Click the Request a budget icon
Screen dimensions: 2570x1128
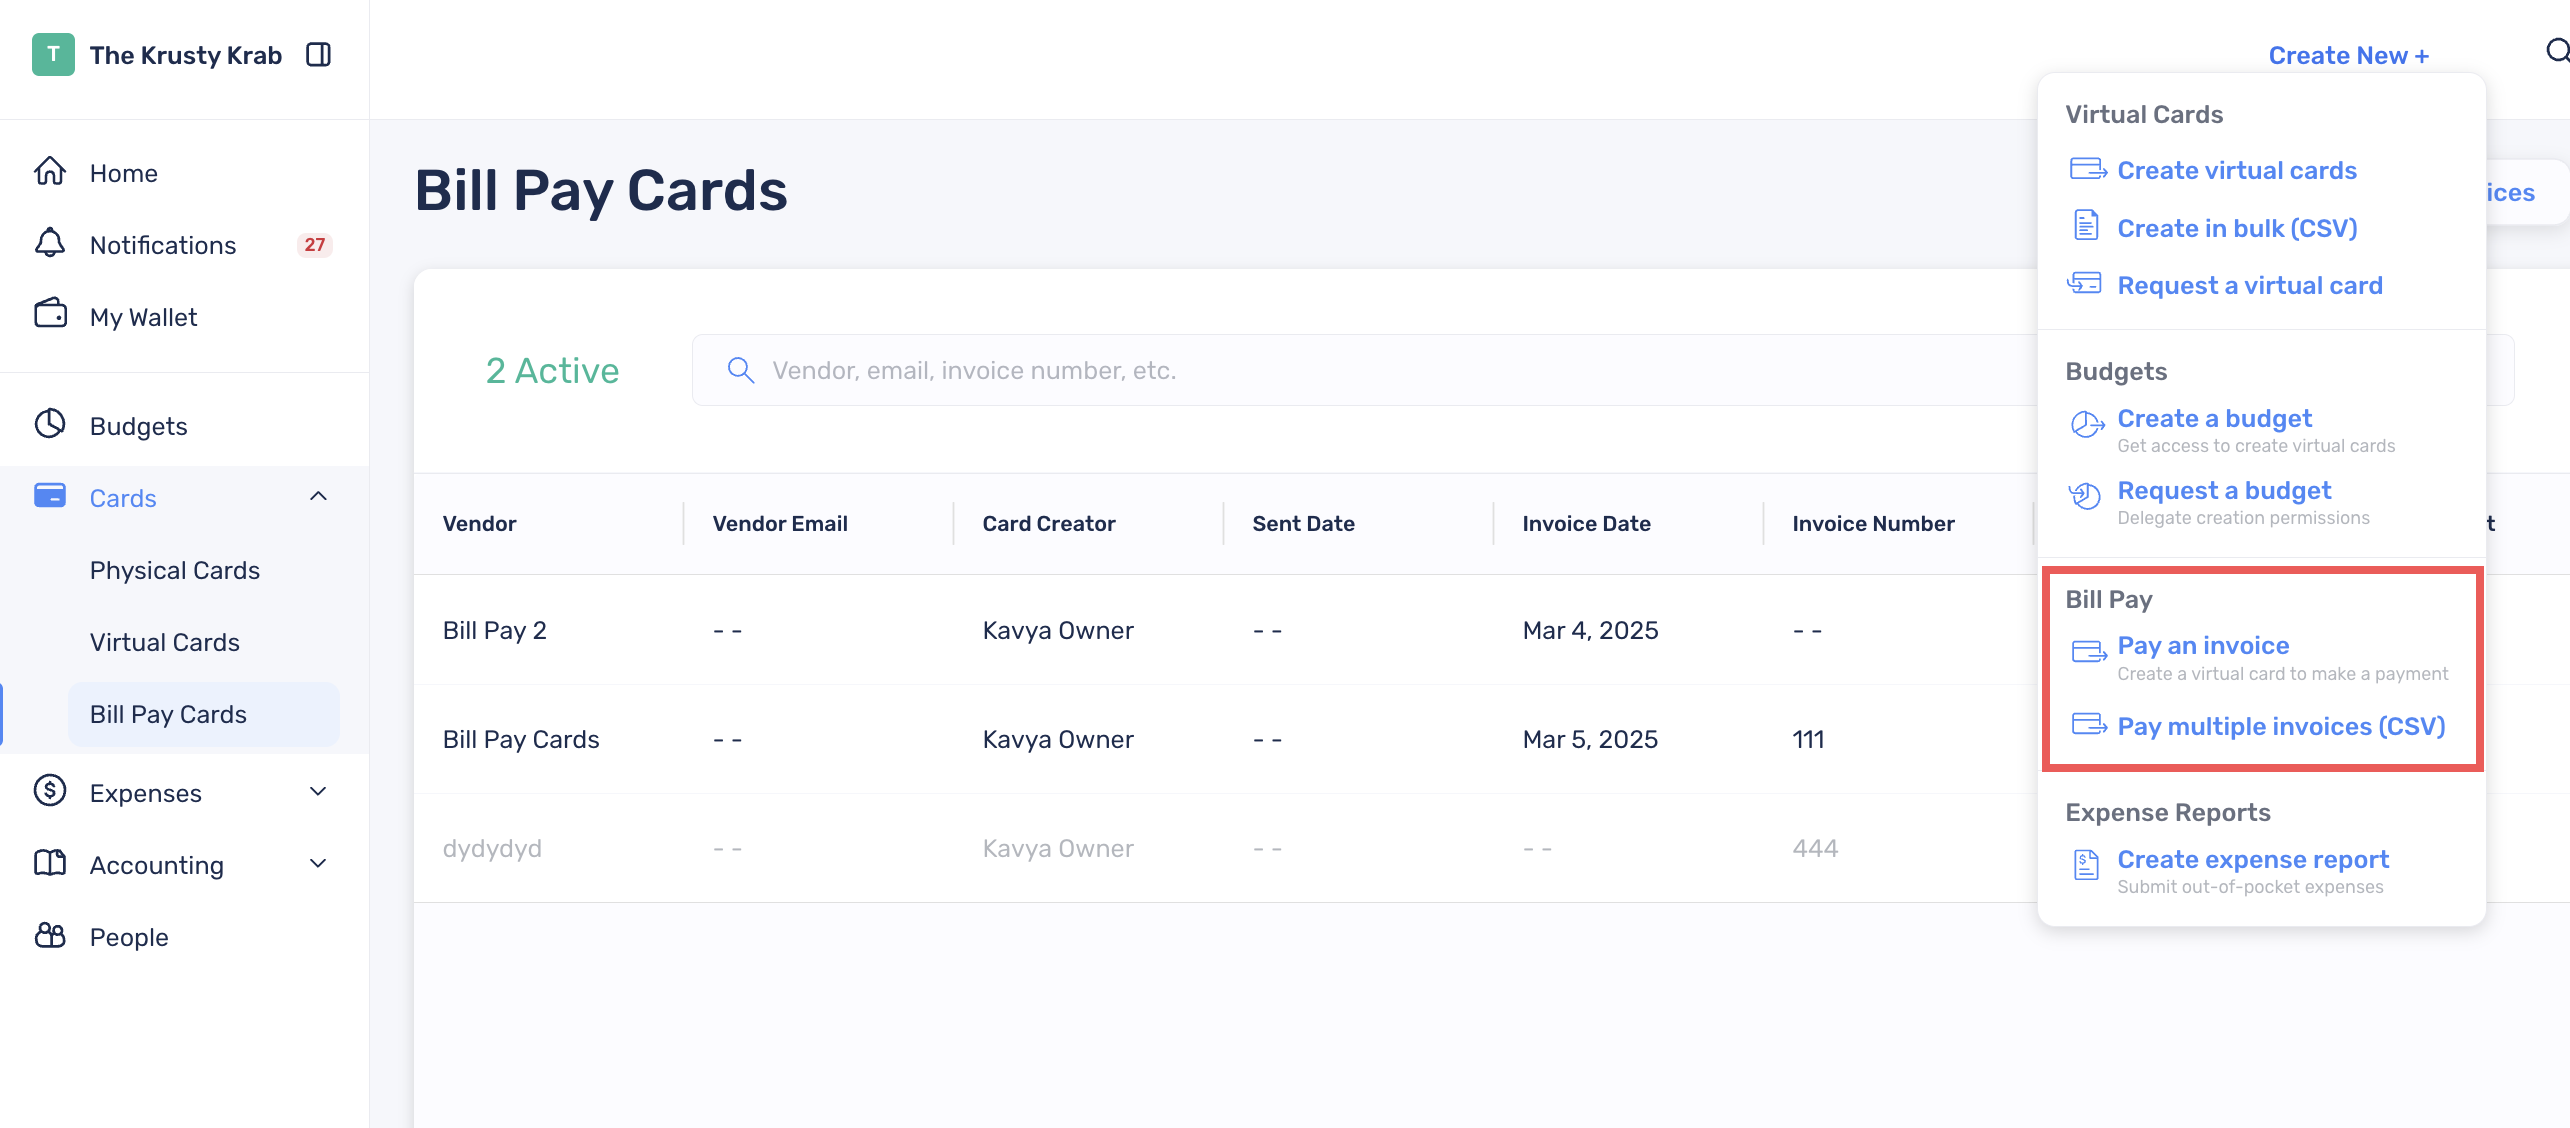[2086, 496]
